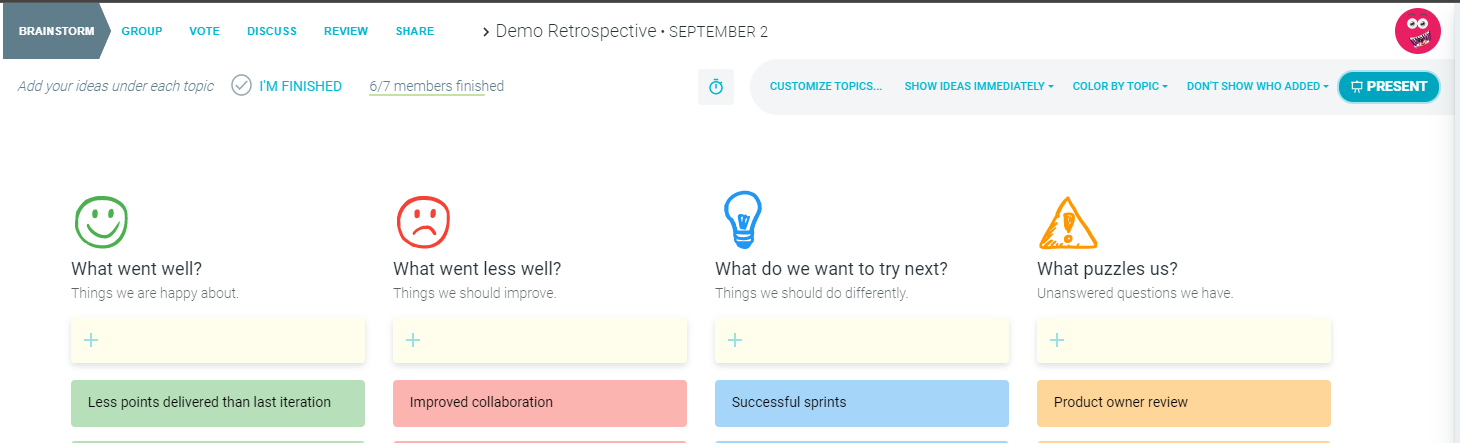This screenshot has width=1460, height=443.
Task: Click the orange warning triangle icon
Action: (x=1068, y=222)
